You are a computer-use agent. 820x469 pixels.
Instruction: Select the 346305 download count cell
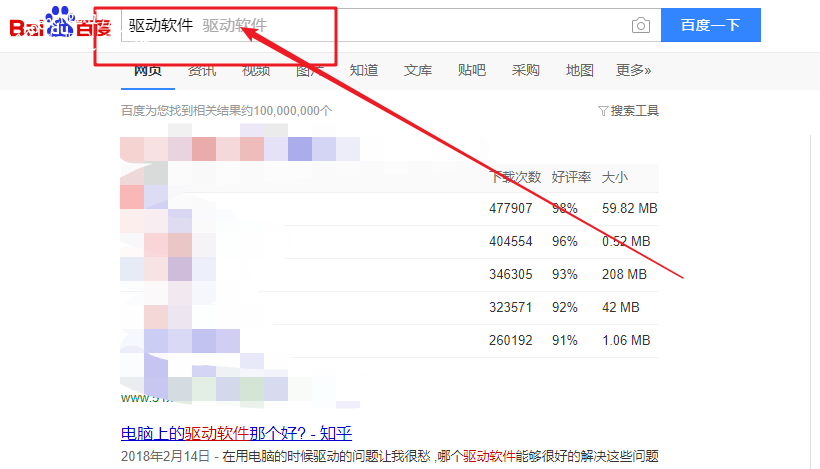pos(510,274)
